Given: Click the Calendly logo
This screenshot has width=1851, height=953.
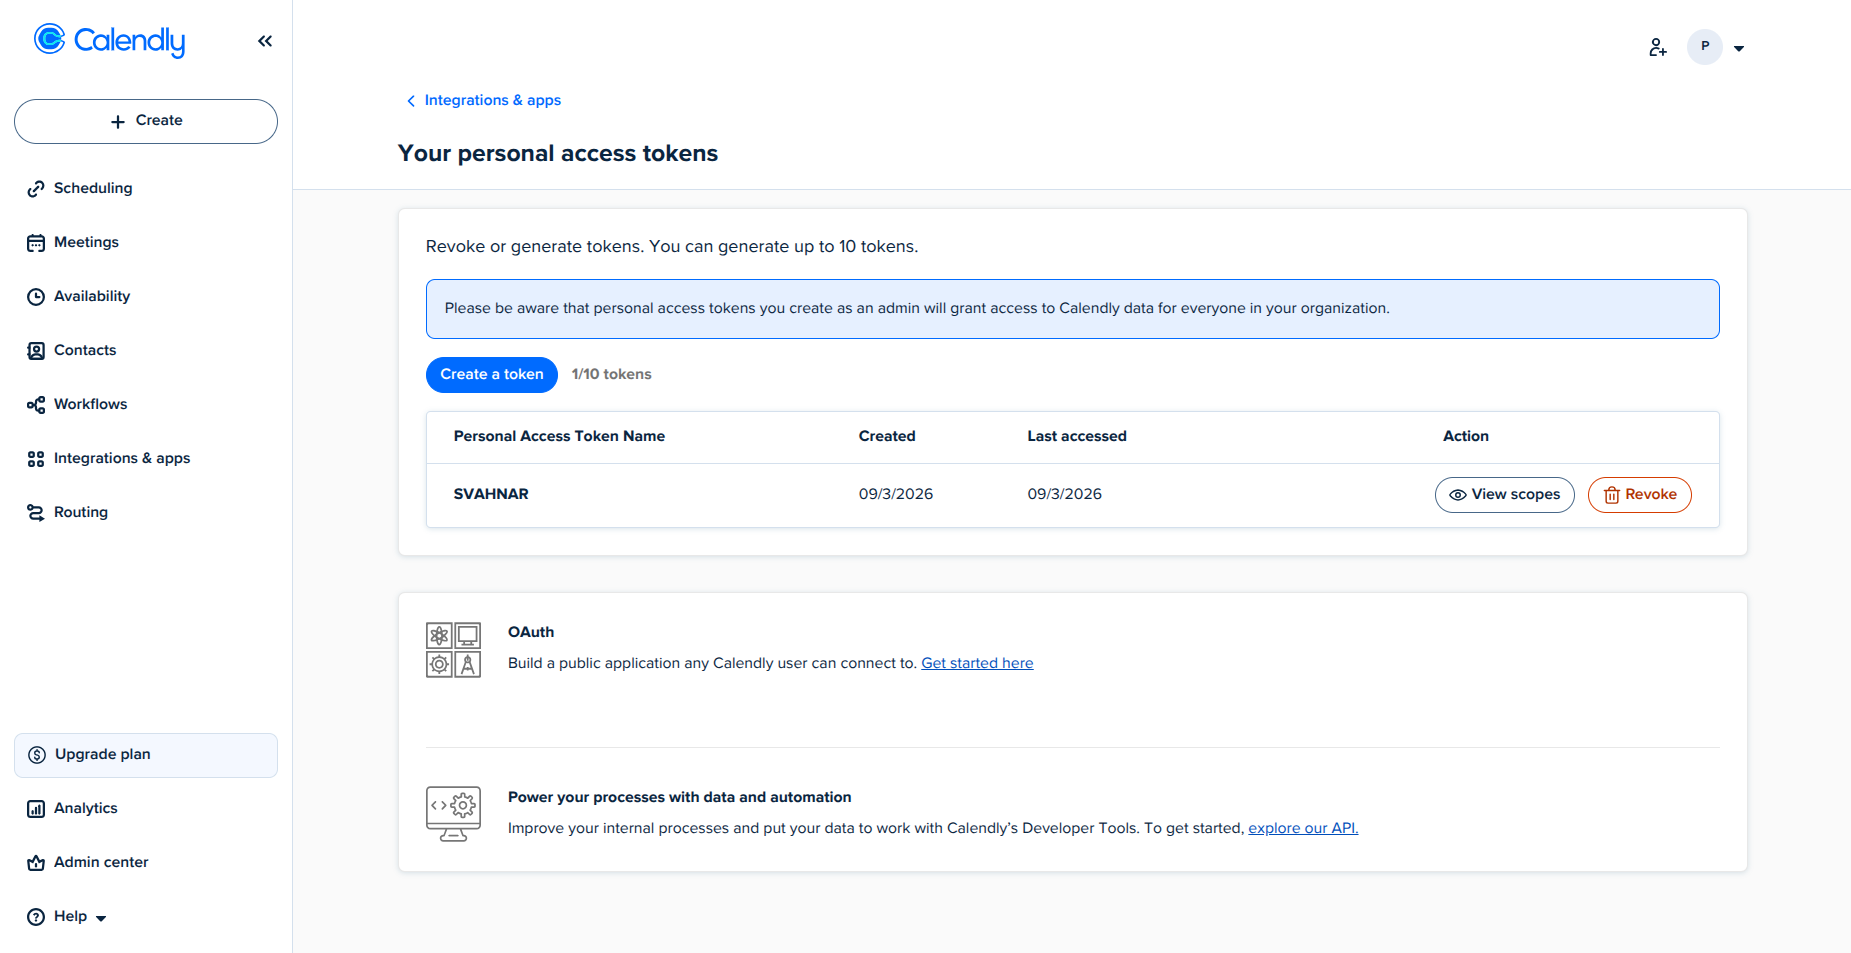Looking at the screenshot, I should tap(110, 40).
